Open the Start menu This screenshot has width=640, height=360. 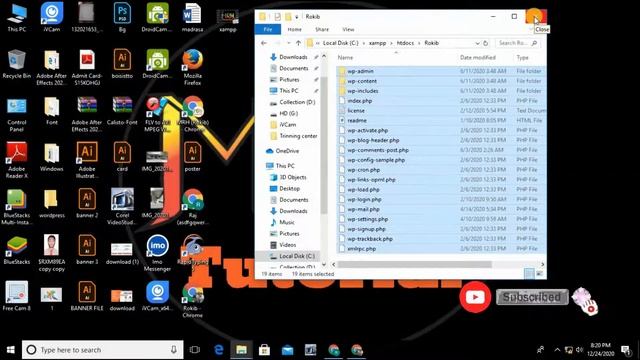coord(11,350)
